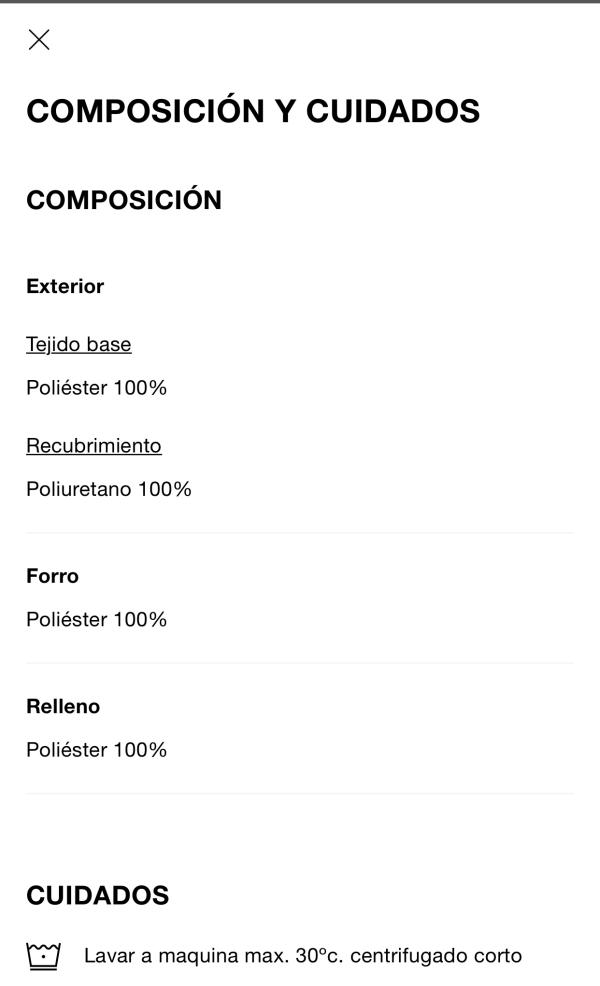This screenshot has width=600, height=986.
Task: Click the divider line below Poliuretano 100%
Action: coord(300,533)
